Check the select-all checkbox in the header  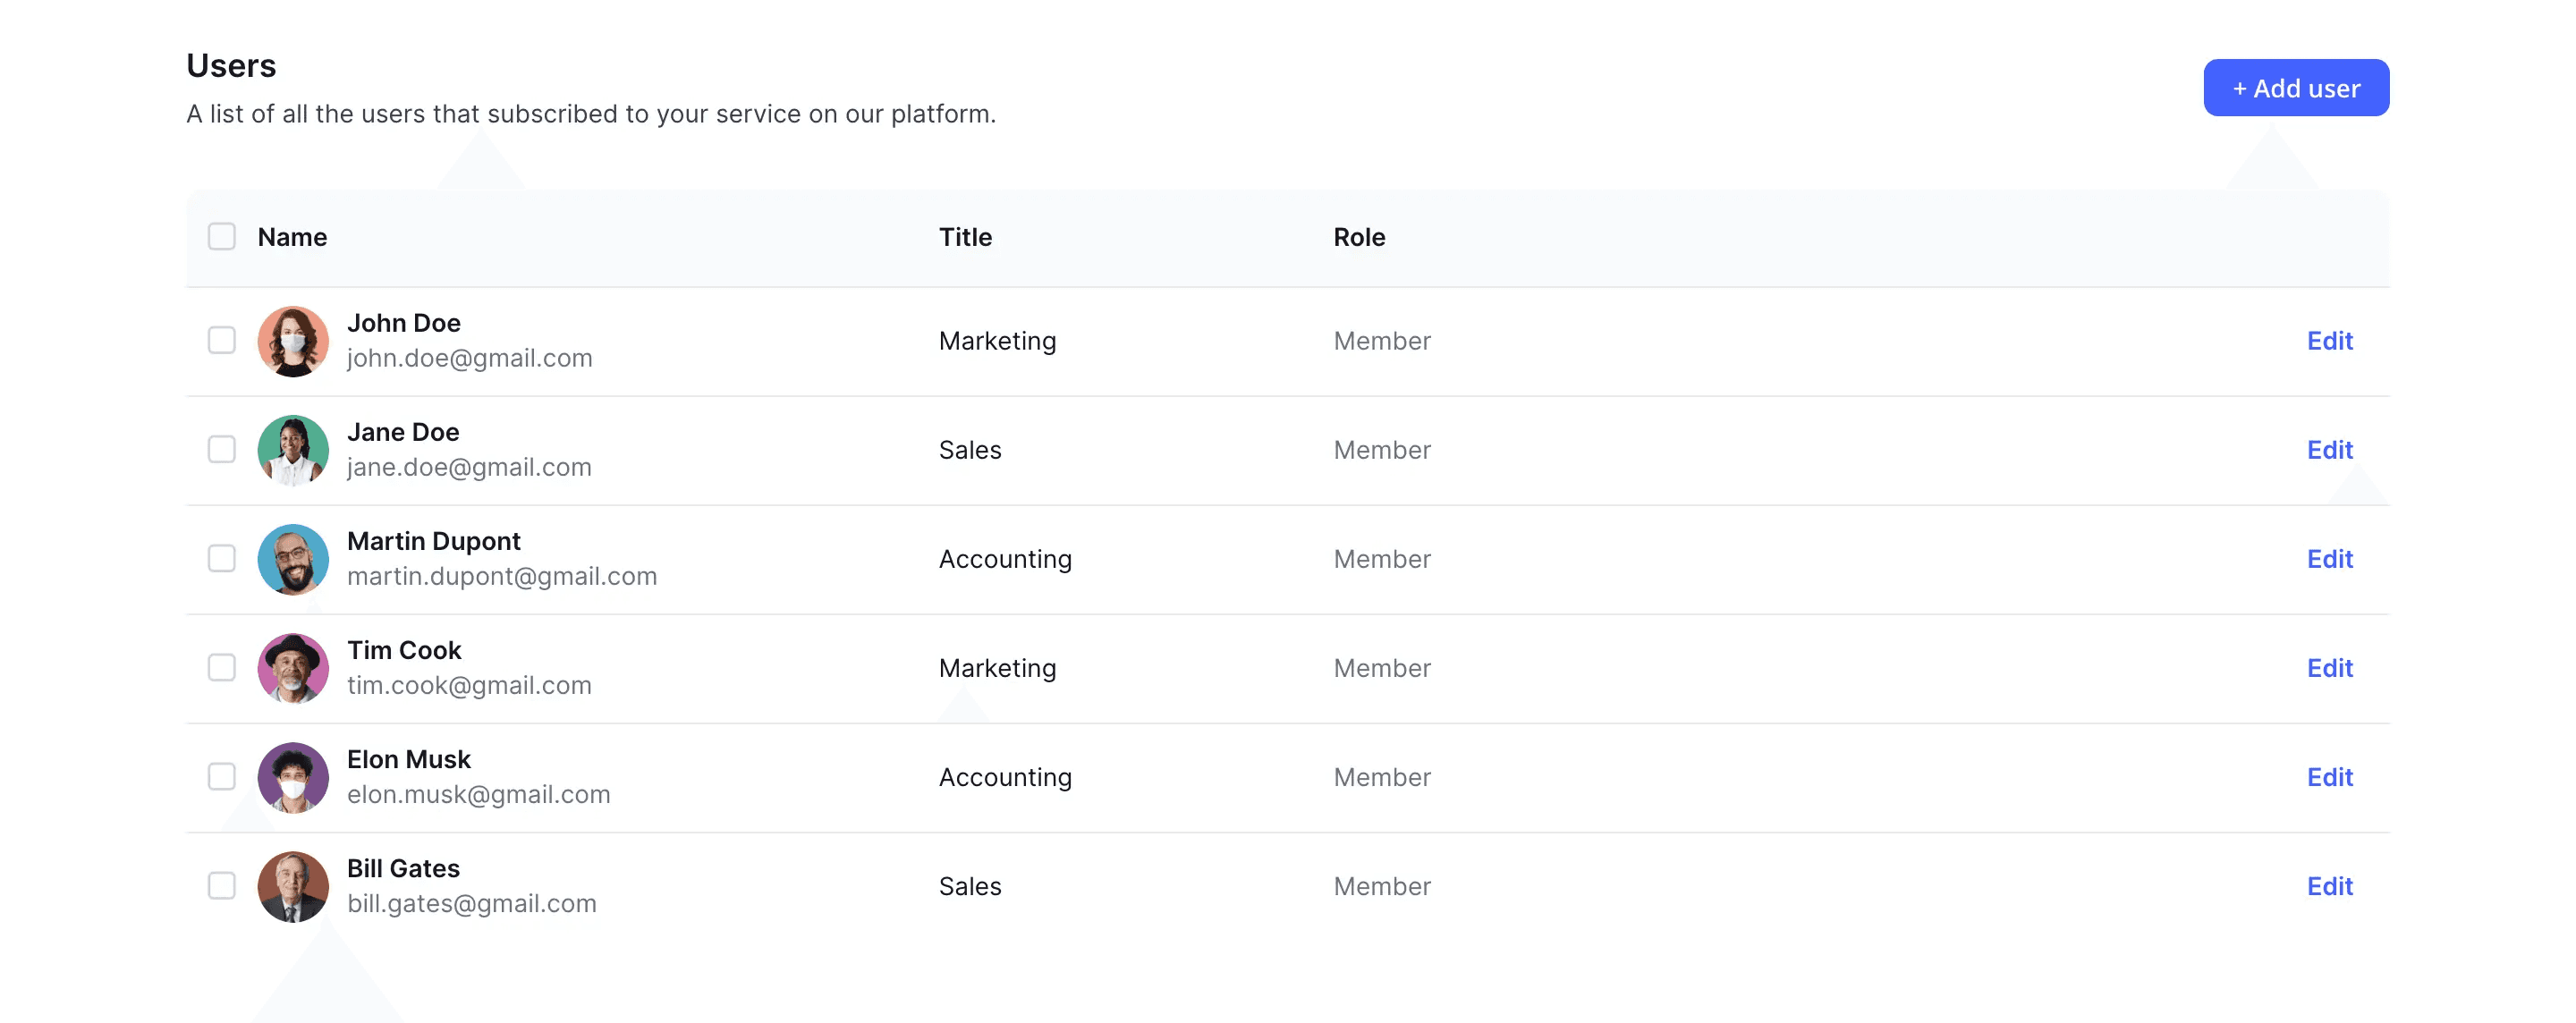221,237
